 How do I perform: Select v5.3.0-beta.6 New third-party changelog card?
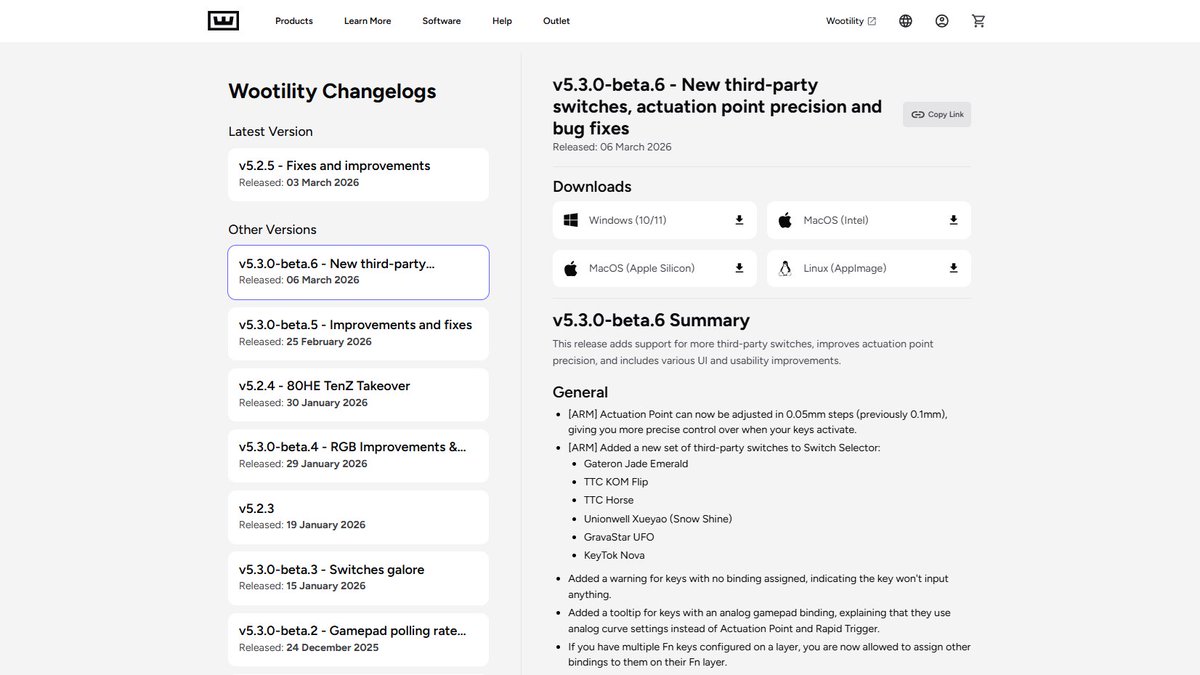[358, 272]
